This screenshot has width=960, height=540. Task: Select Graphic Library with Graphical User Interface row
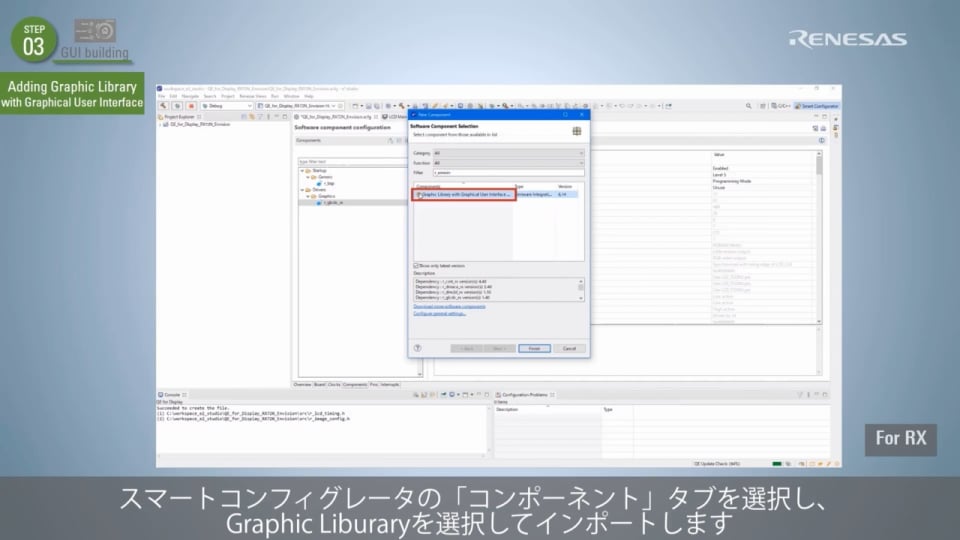click(465, 195)
